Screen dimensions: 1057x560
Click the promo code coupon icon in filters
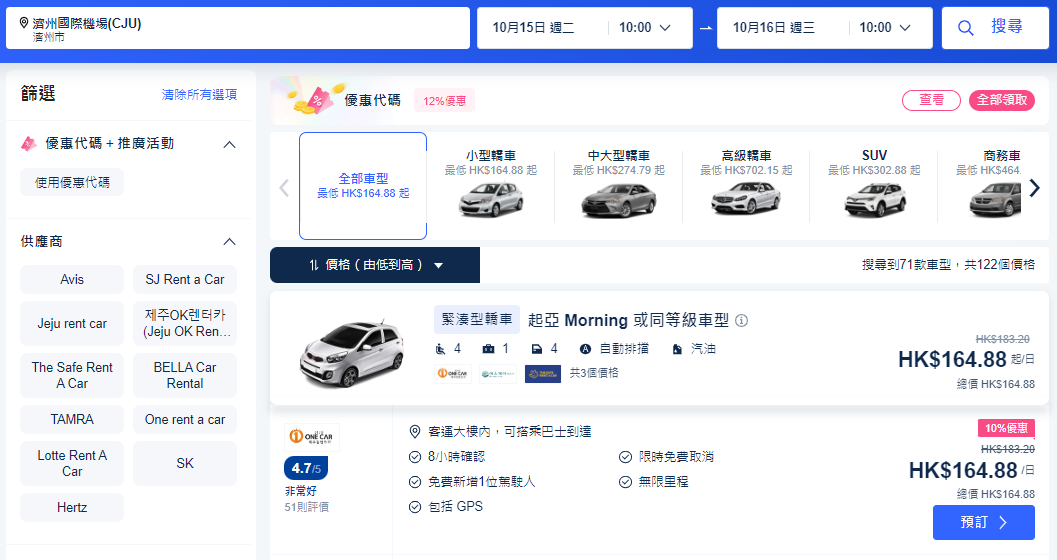coord(28,144)
